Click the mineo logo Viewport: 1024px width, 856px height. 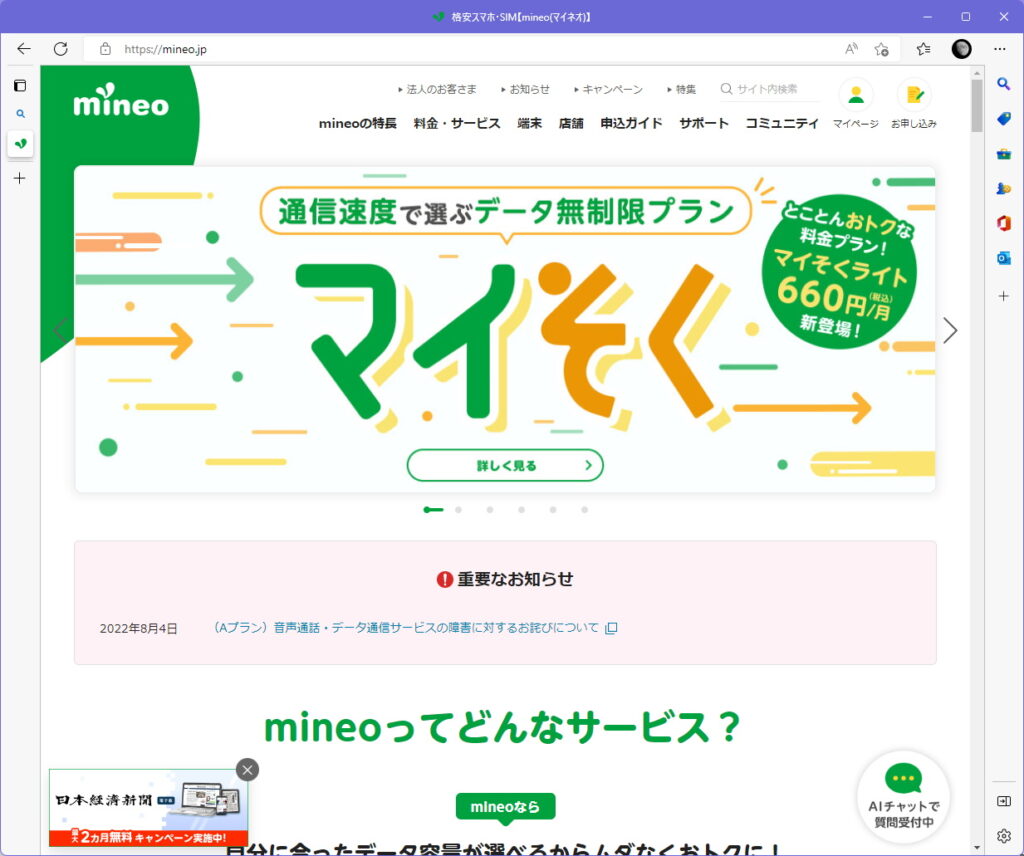click(x=121, y=101)
